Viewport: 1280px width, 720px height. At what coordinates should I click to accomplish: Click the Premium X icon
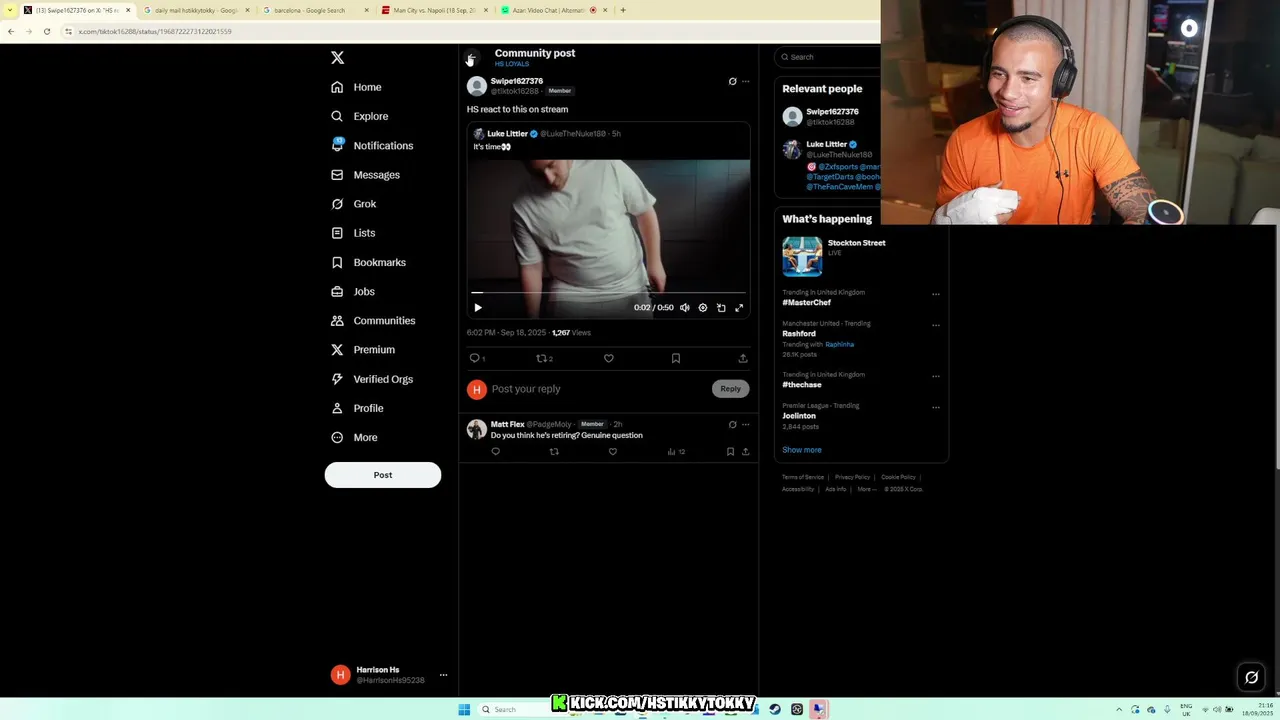click(337, 350)
